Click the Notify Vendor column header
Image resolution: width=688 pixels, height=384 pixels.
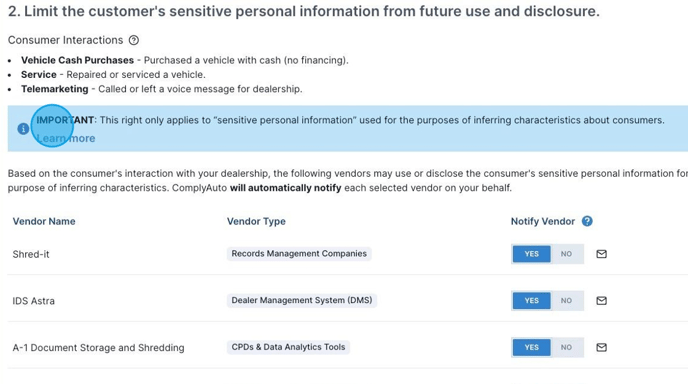[543, 221]
